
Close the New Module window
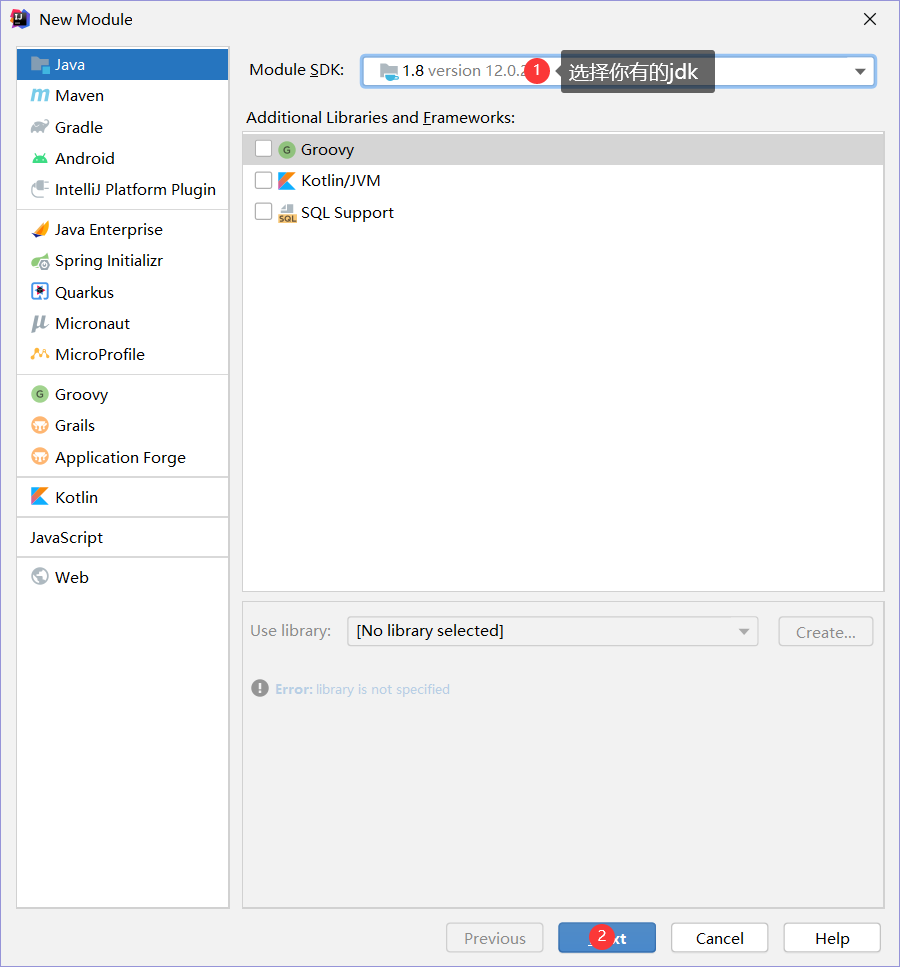coord(870,19)
